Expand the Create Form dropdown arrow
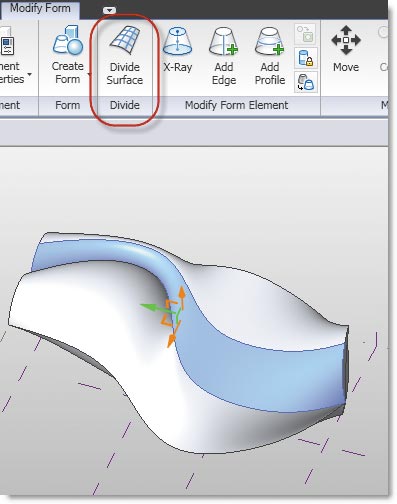 coord(89,74)
